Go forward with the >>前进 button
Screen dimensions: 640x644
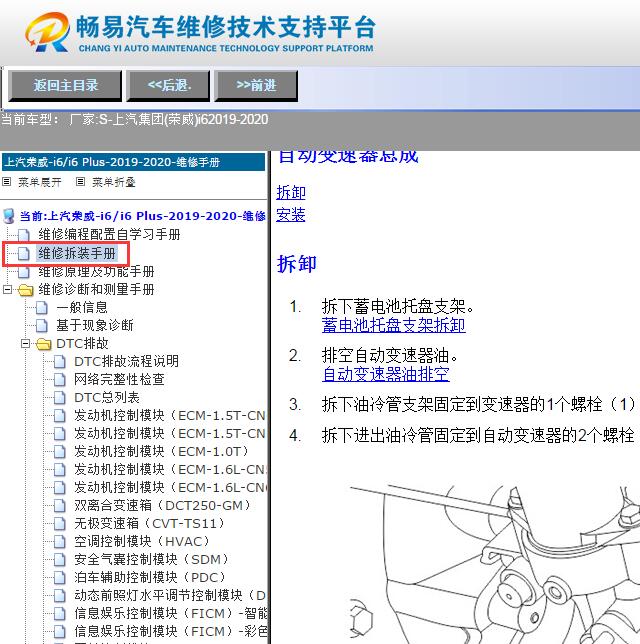[x=256, y=85]
